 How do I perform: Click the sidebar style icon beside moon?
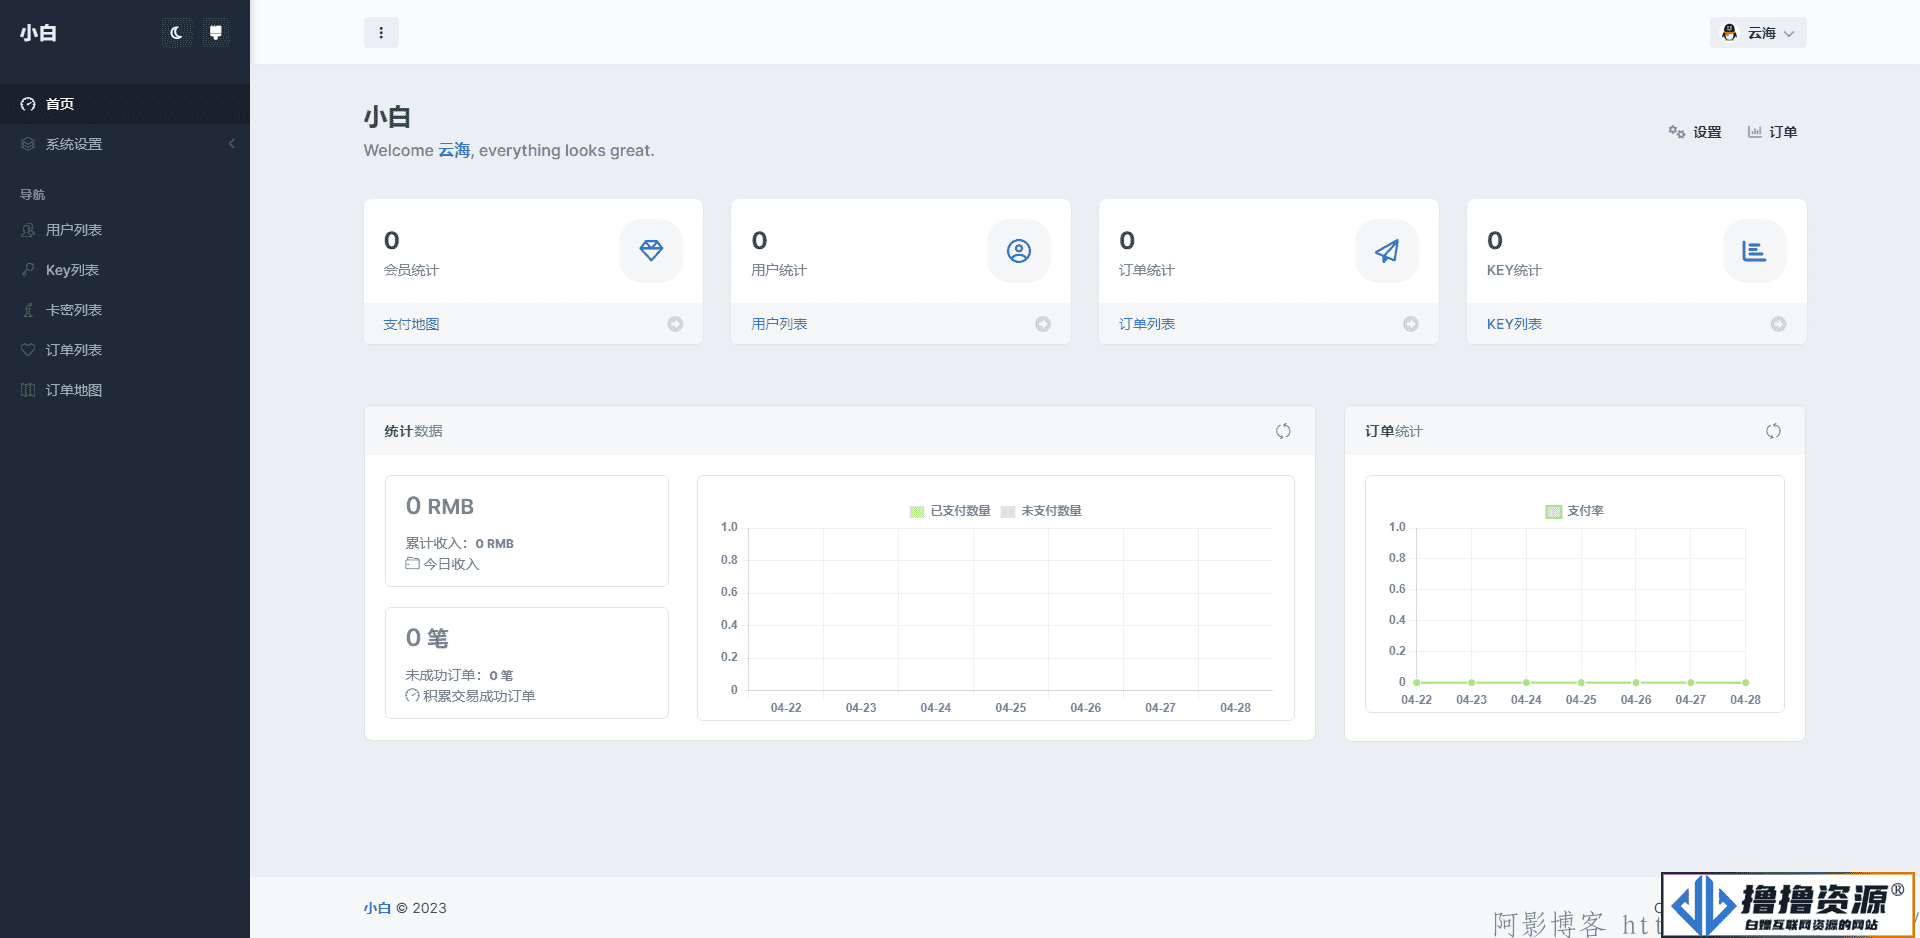[215, 33]
